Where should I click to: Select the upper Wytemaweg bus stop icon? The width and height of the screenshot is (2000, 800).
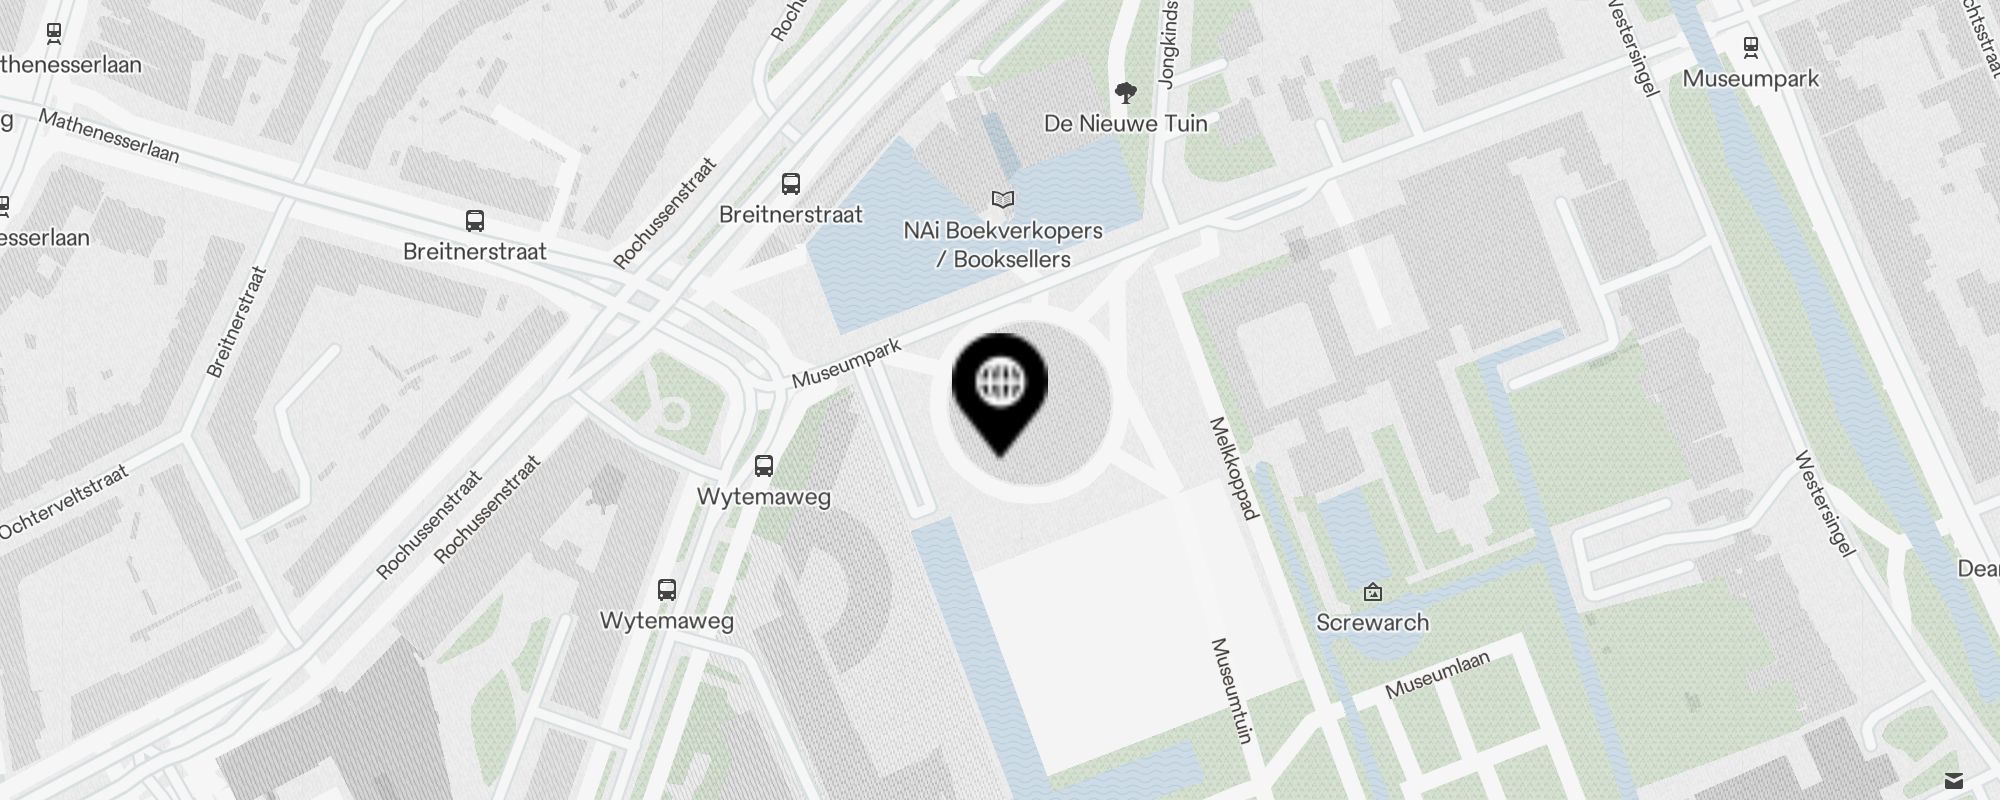[763, 465]
